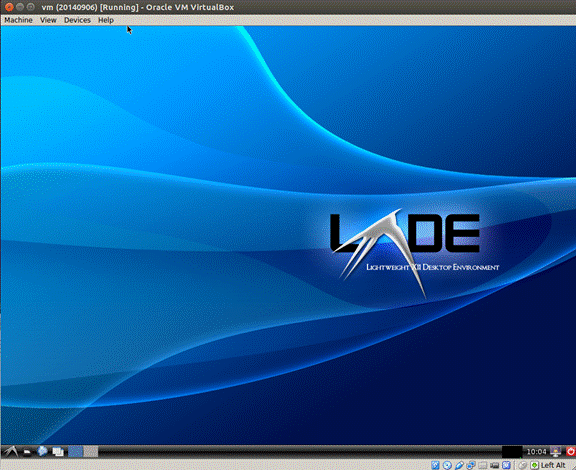Screen dimensions: 576x470
Task: Click the USB devices status icon
Action: (459, 465)
